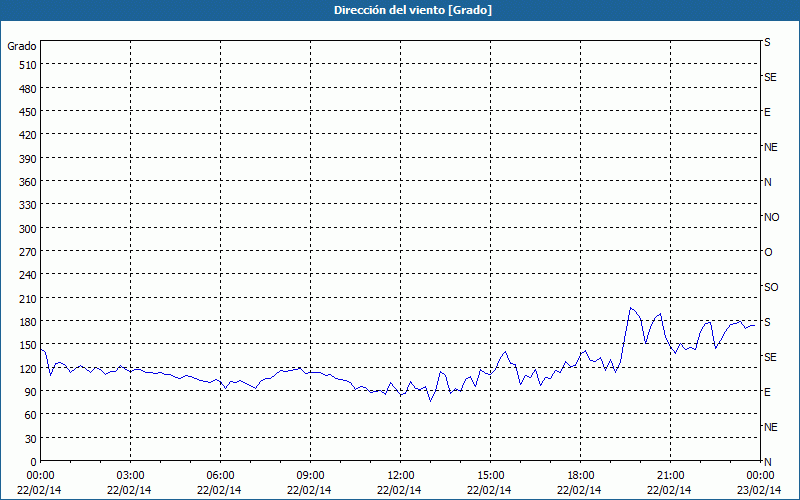
Task: Click the '15:00' x-axis time
Action: click(490, 476)
